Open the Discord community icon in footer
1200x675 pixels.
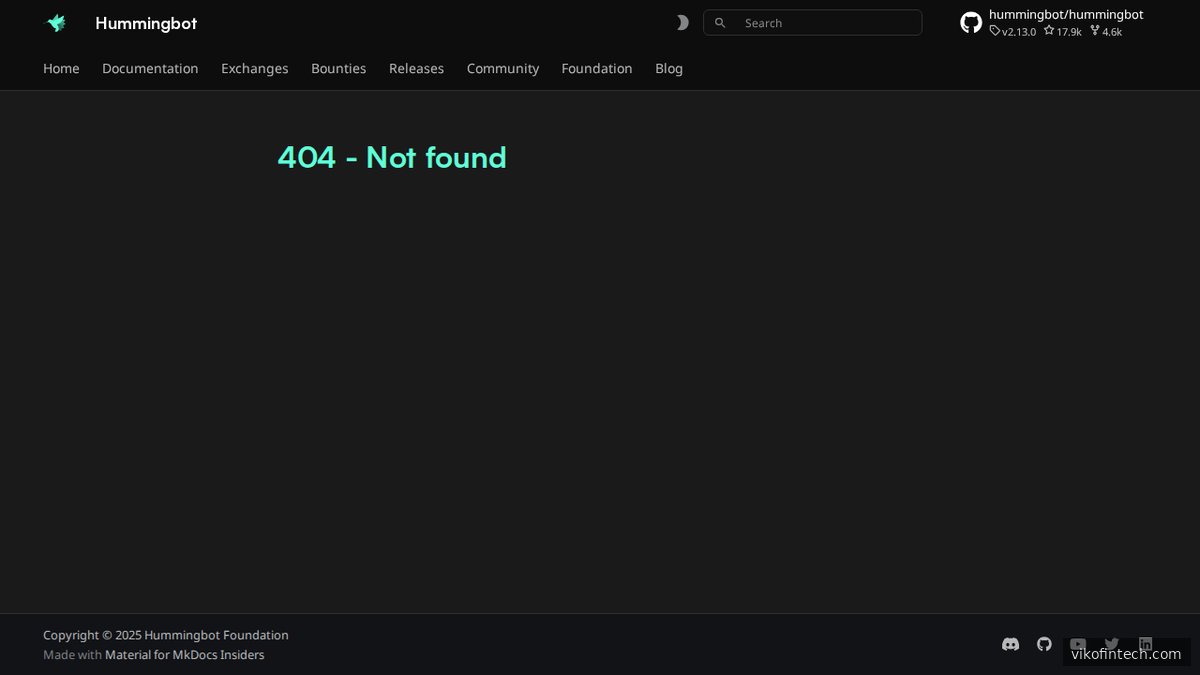(1010, 644)
